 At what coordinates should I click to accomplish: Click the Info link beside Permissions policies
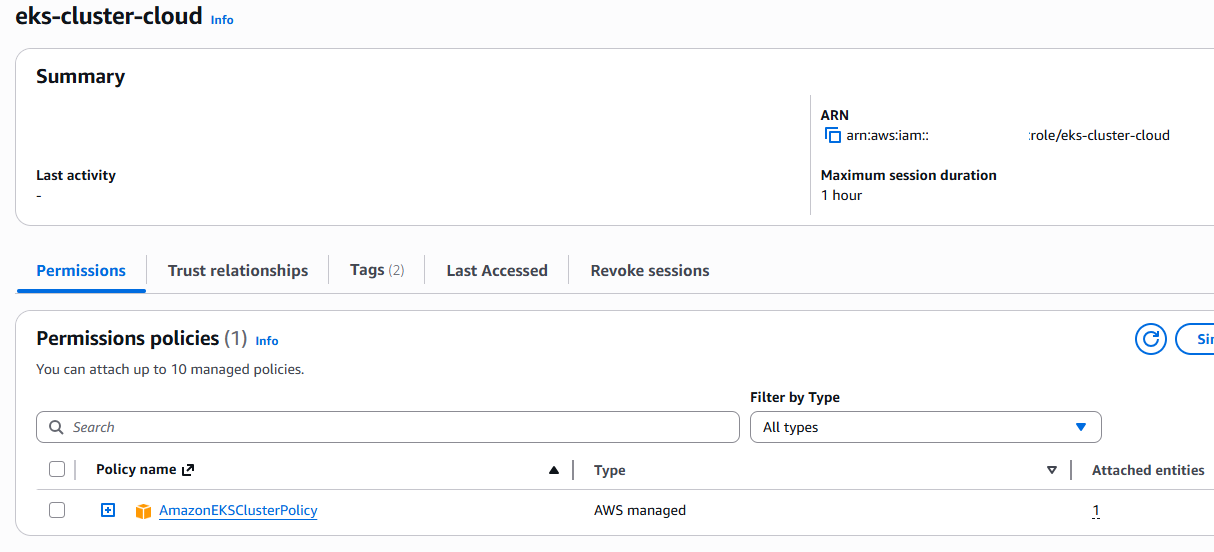coord(267,341)
